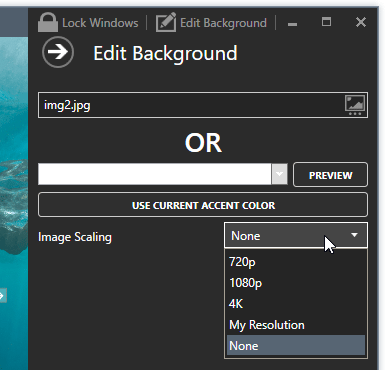Viewport: 385px width, 370px height.
Task: Collapse the Image Scaling combo box
Action: click(296, 235)
